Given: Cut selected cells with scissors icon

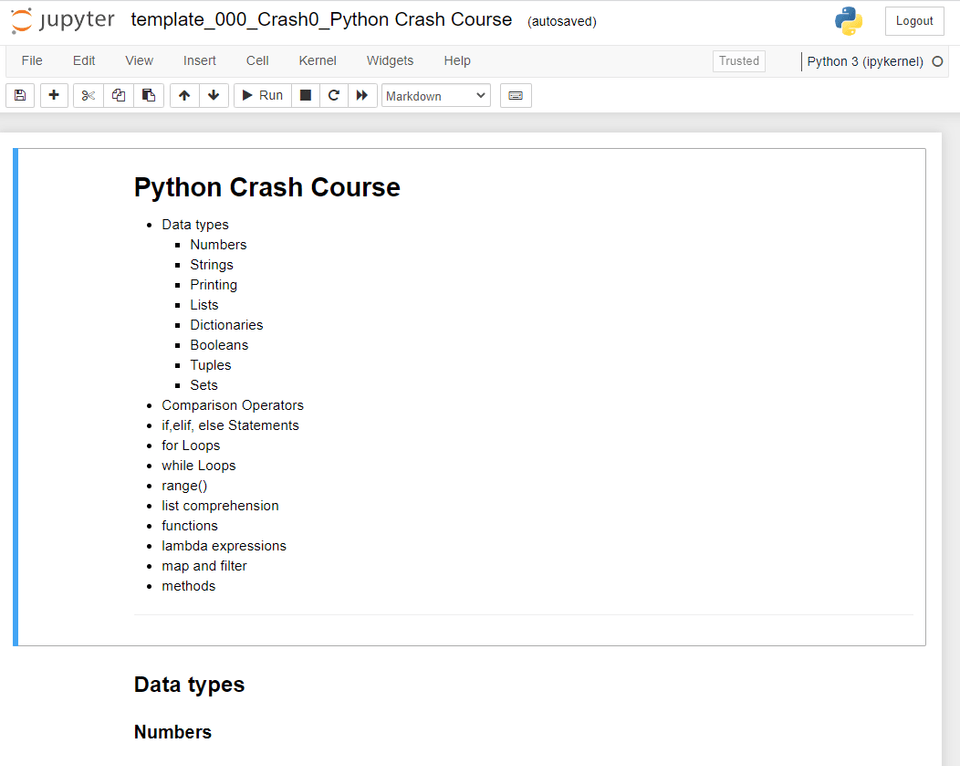Looking at the screenshot, I should (x=88, y=96).
